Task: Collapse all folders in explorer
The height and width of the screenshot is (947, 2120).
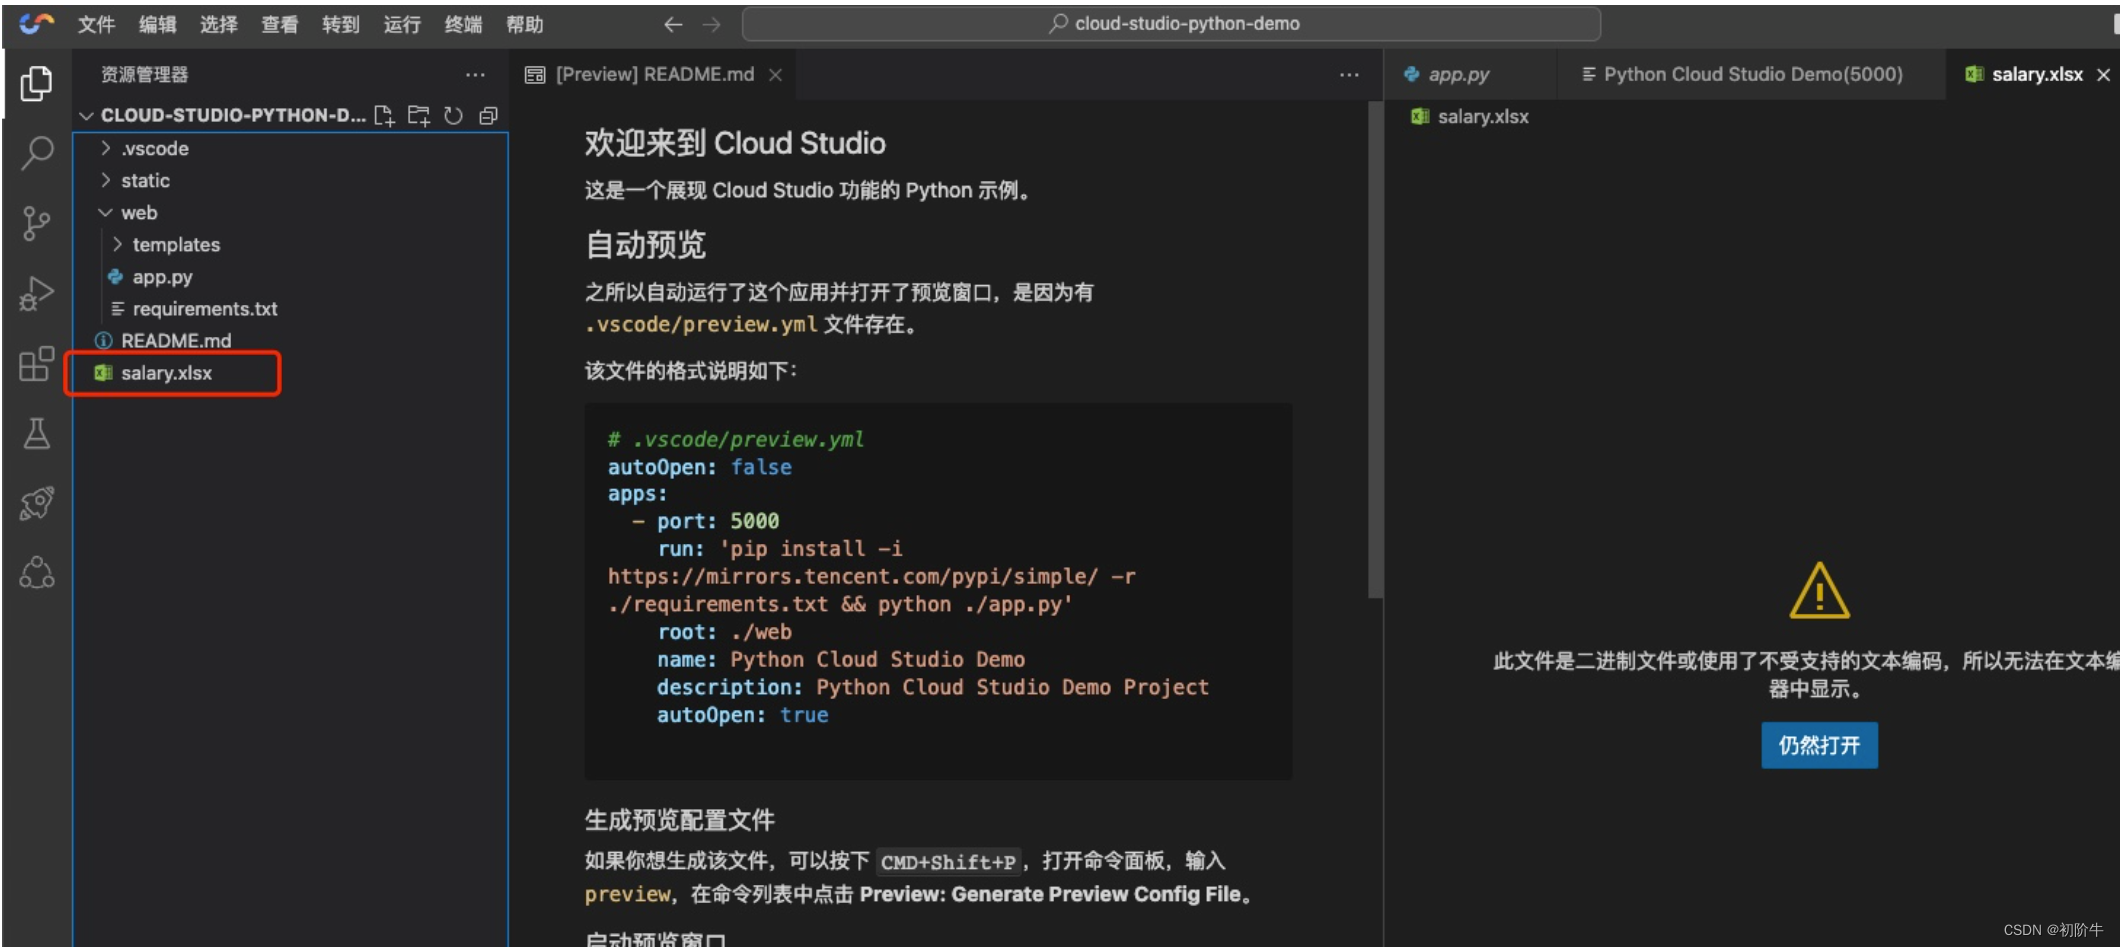Action: [488, 116]
